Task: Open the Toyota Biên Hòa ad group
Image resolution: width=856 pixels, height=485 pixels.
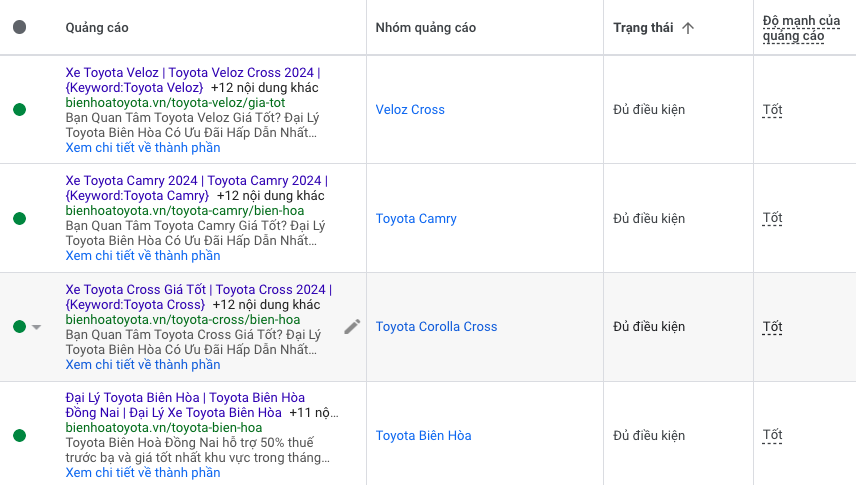Action: [x=423, y=436]
